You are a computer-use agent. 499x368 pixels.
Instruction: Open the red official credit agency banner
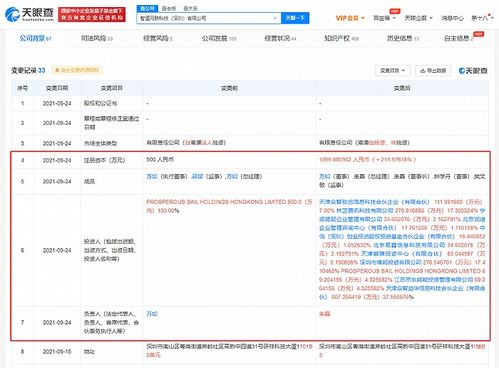[92, 14]
